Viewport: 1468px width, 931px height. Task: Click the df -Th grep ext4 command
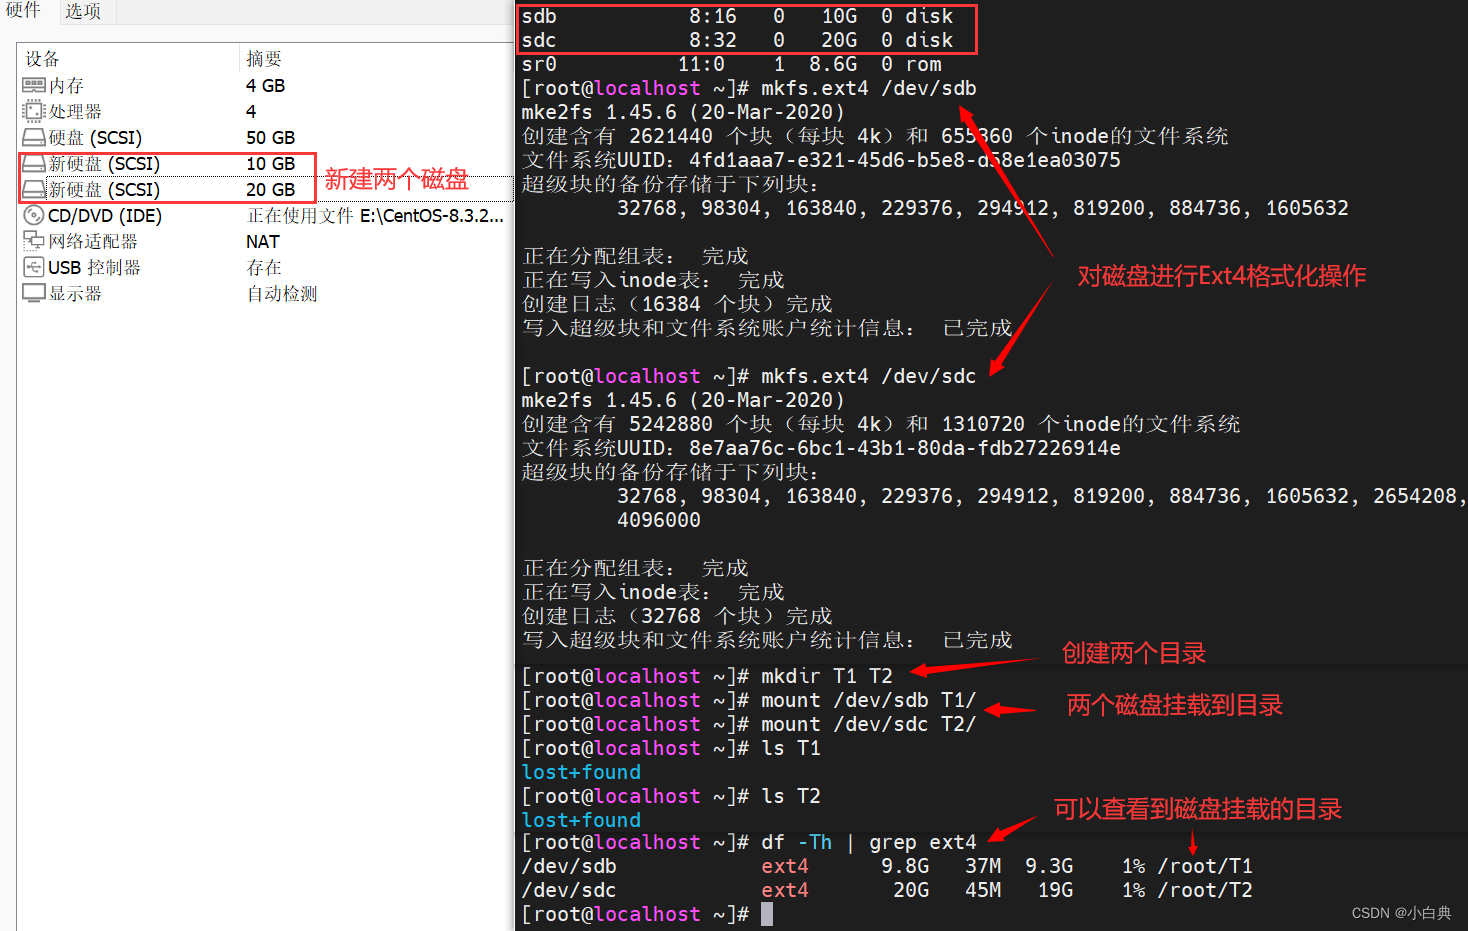click(749, 843)
